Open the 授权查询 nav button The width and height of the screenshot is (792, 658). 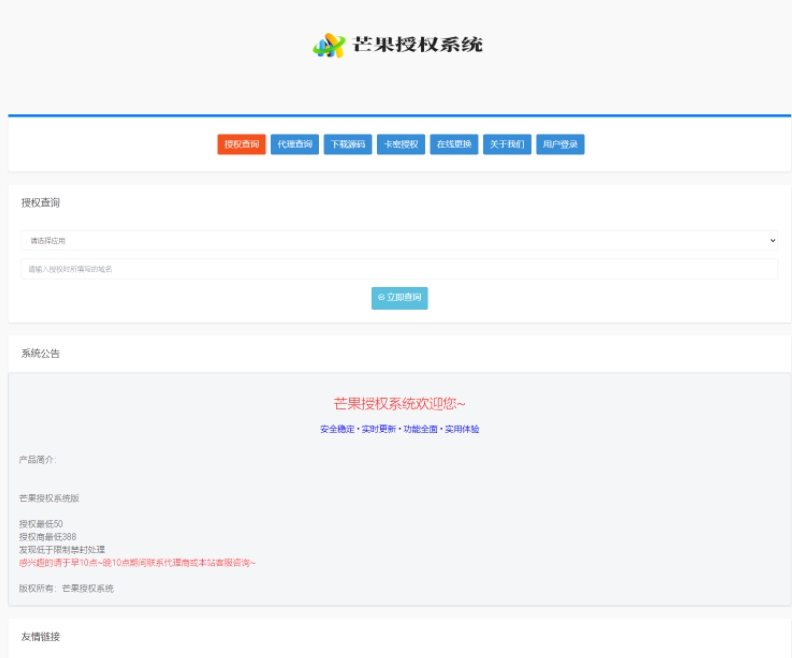pos(241,144)
